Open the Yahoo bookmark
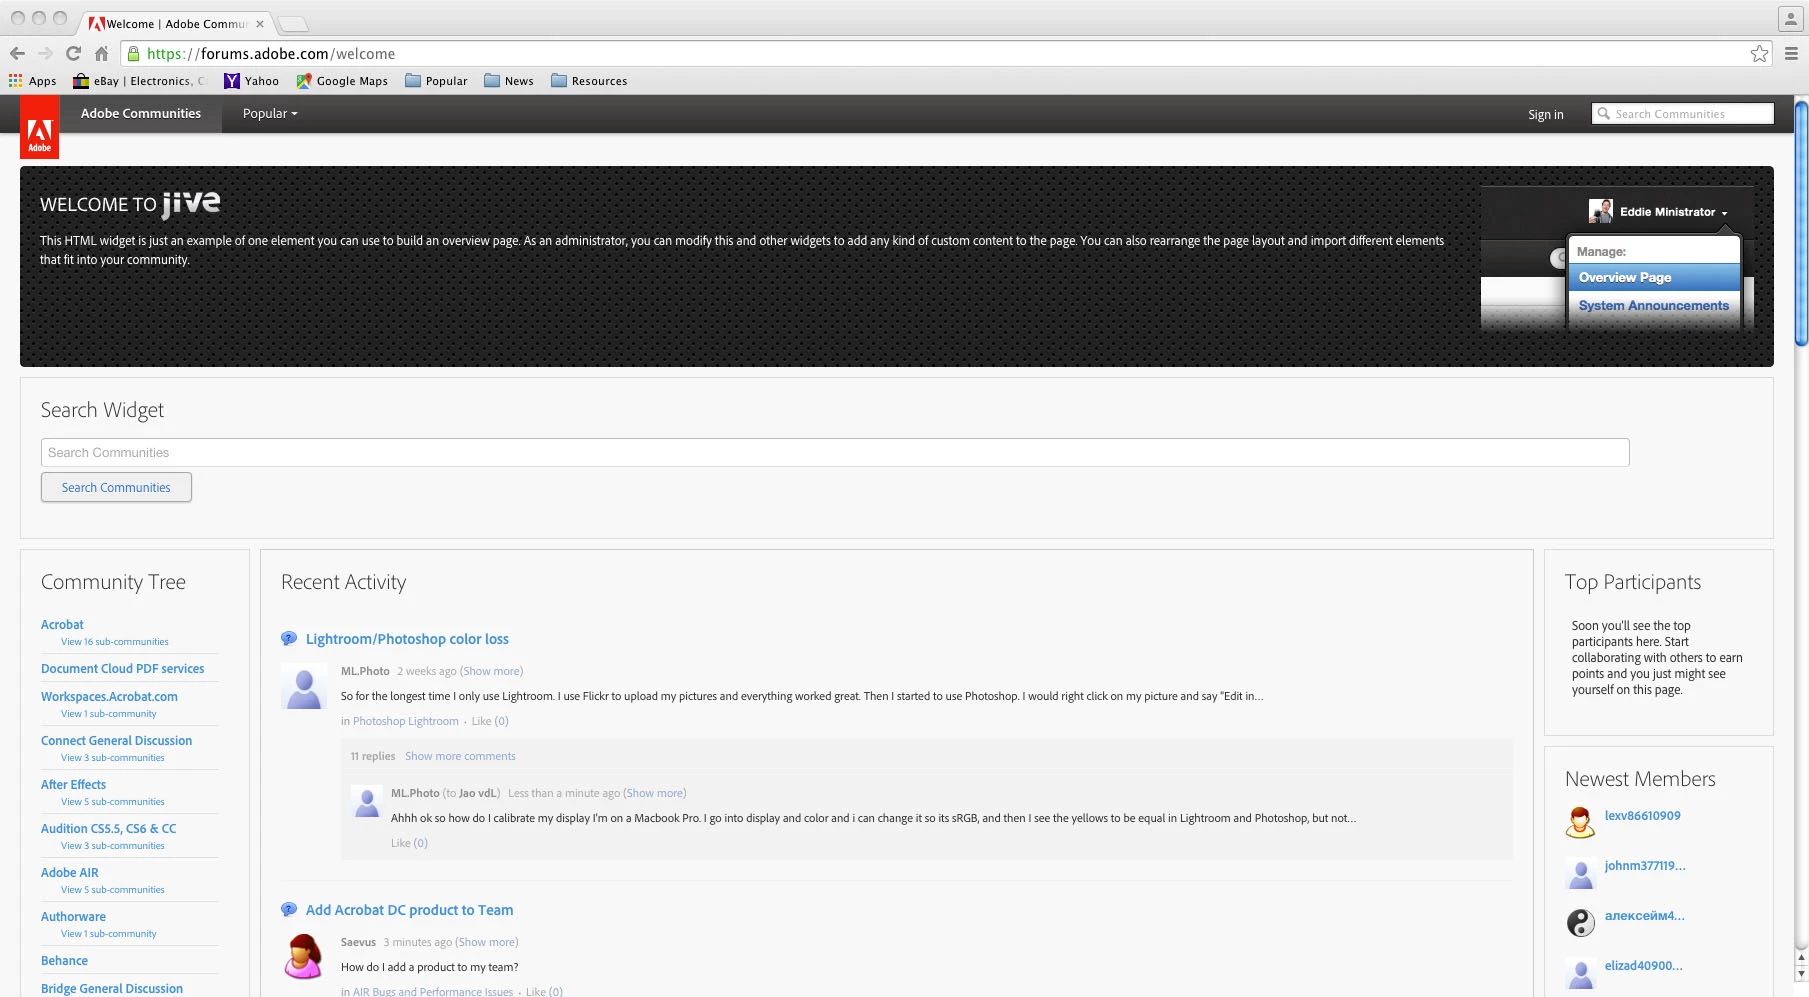Image resolution: width=1809 pixels, height=997 pixels. coord(251,81)
